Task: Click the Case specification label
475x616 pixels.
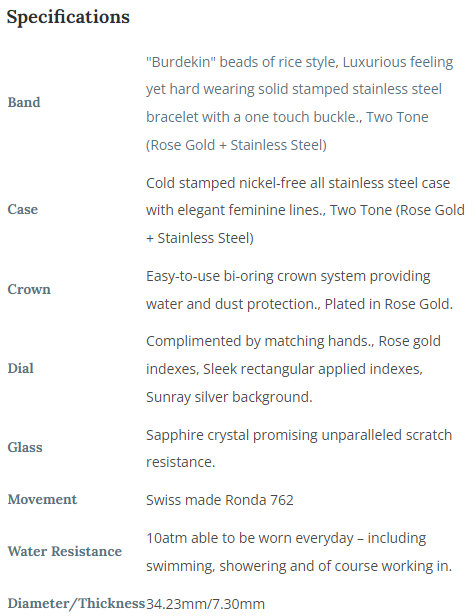Action: pos(23,209)
